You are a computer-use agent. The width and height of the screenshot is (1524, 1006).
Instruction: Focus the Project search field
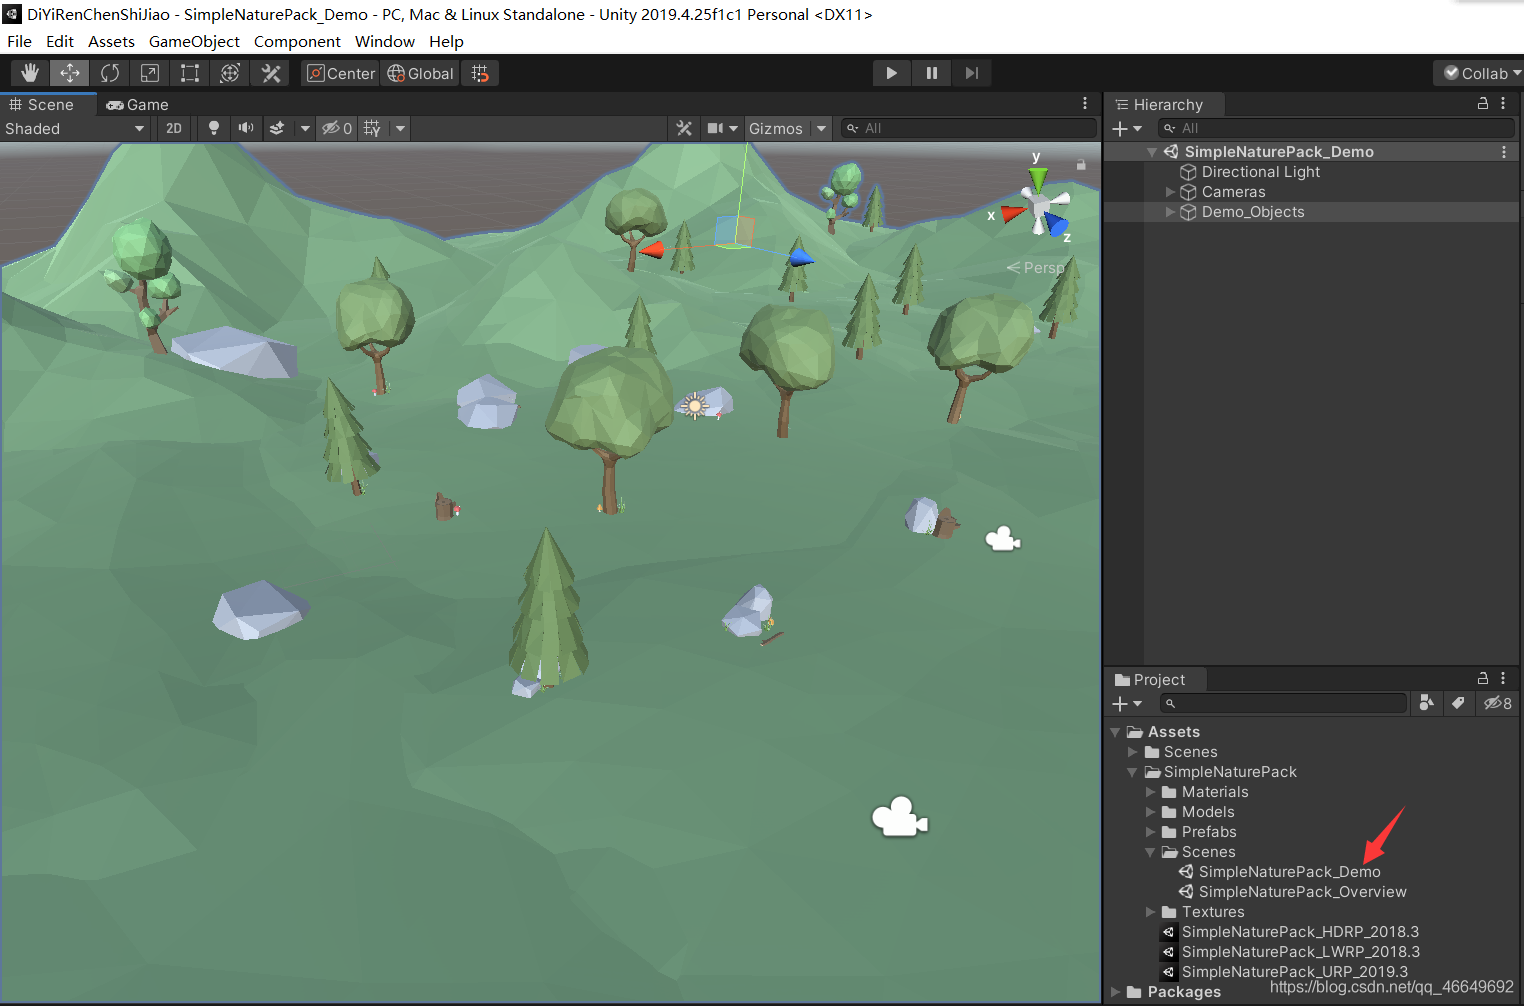[x=1283, y=704]
